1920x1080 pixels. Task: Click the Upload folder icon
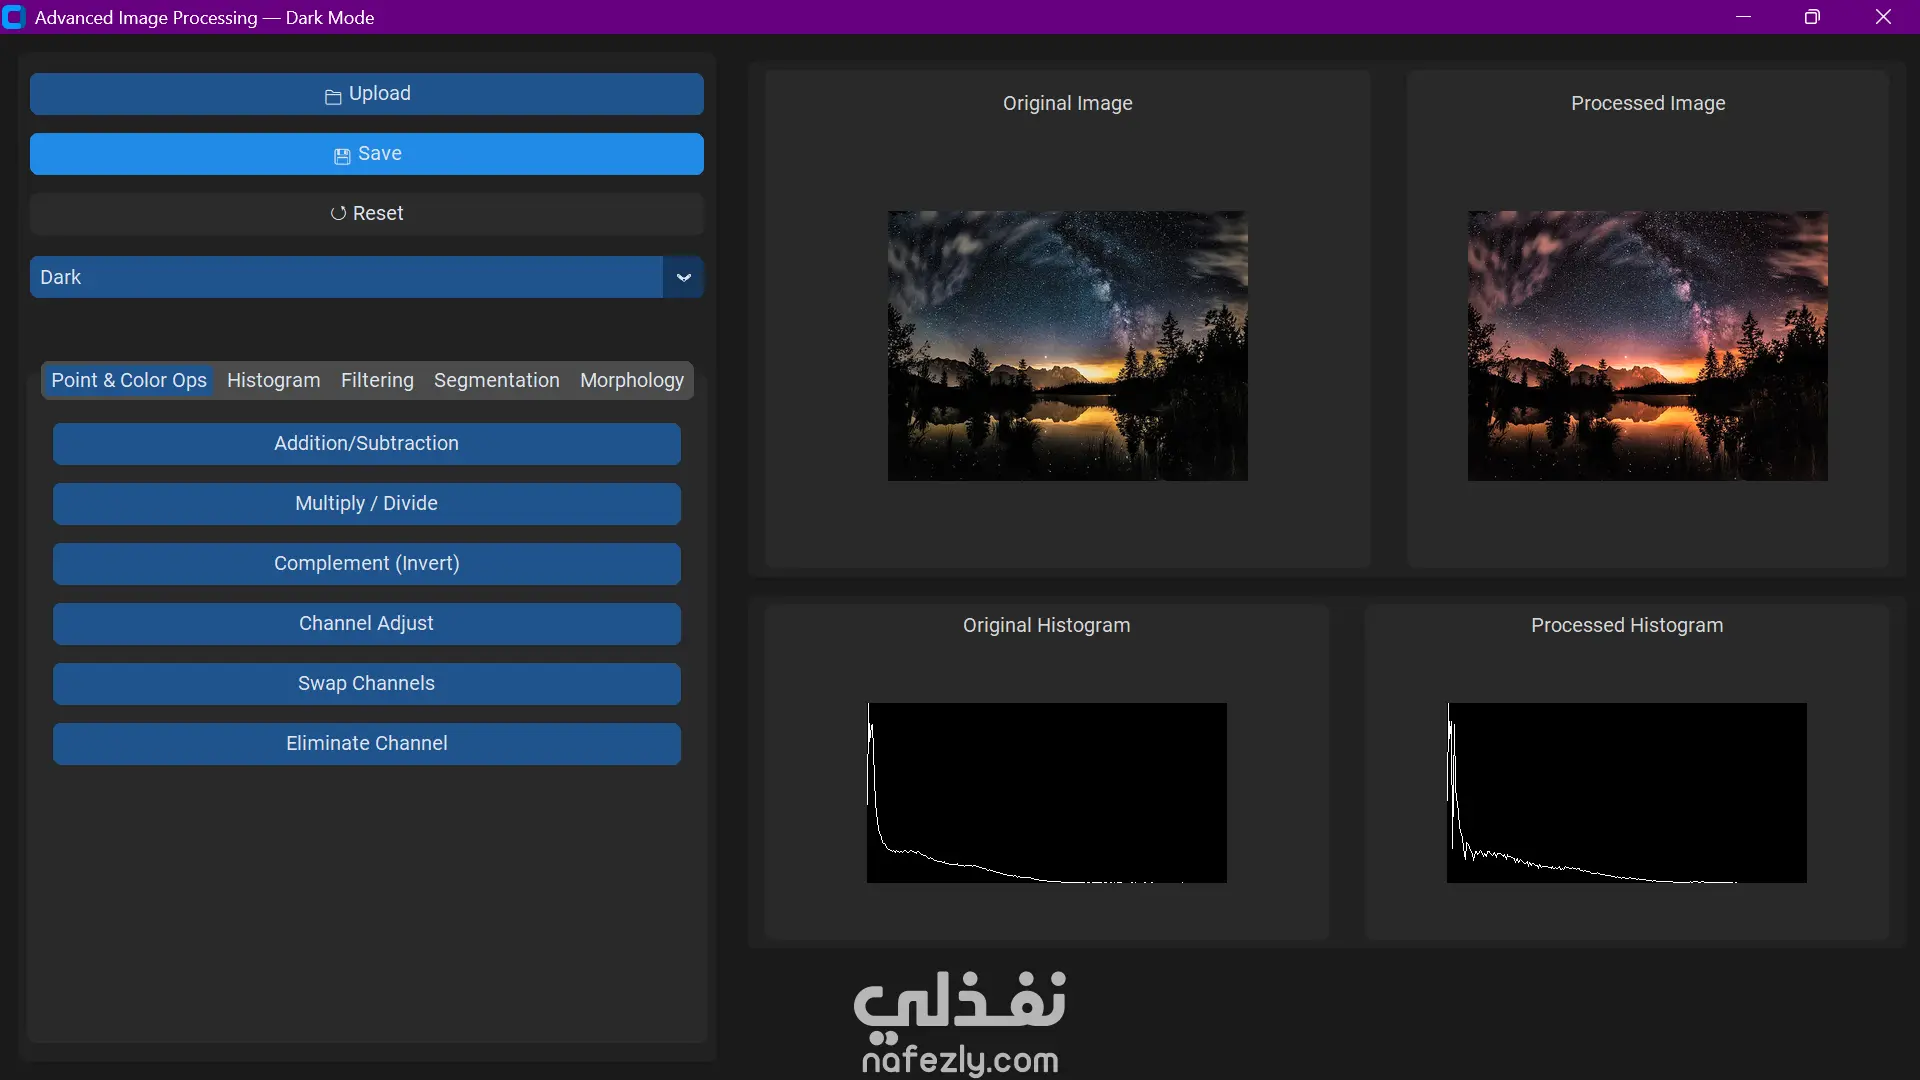(x=333, y=96)
